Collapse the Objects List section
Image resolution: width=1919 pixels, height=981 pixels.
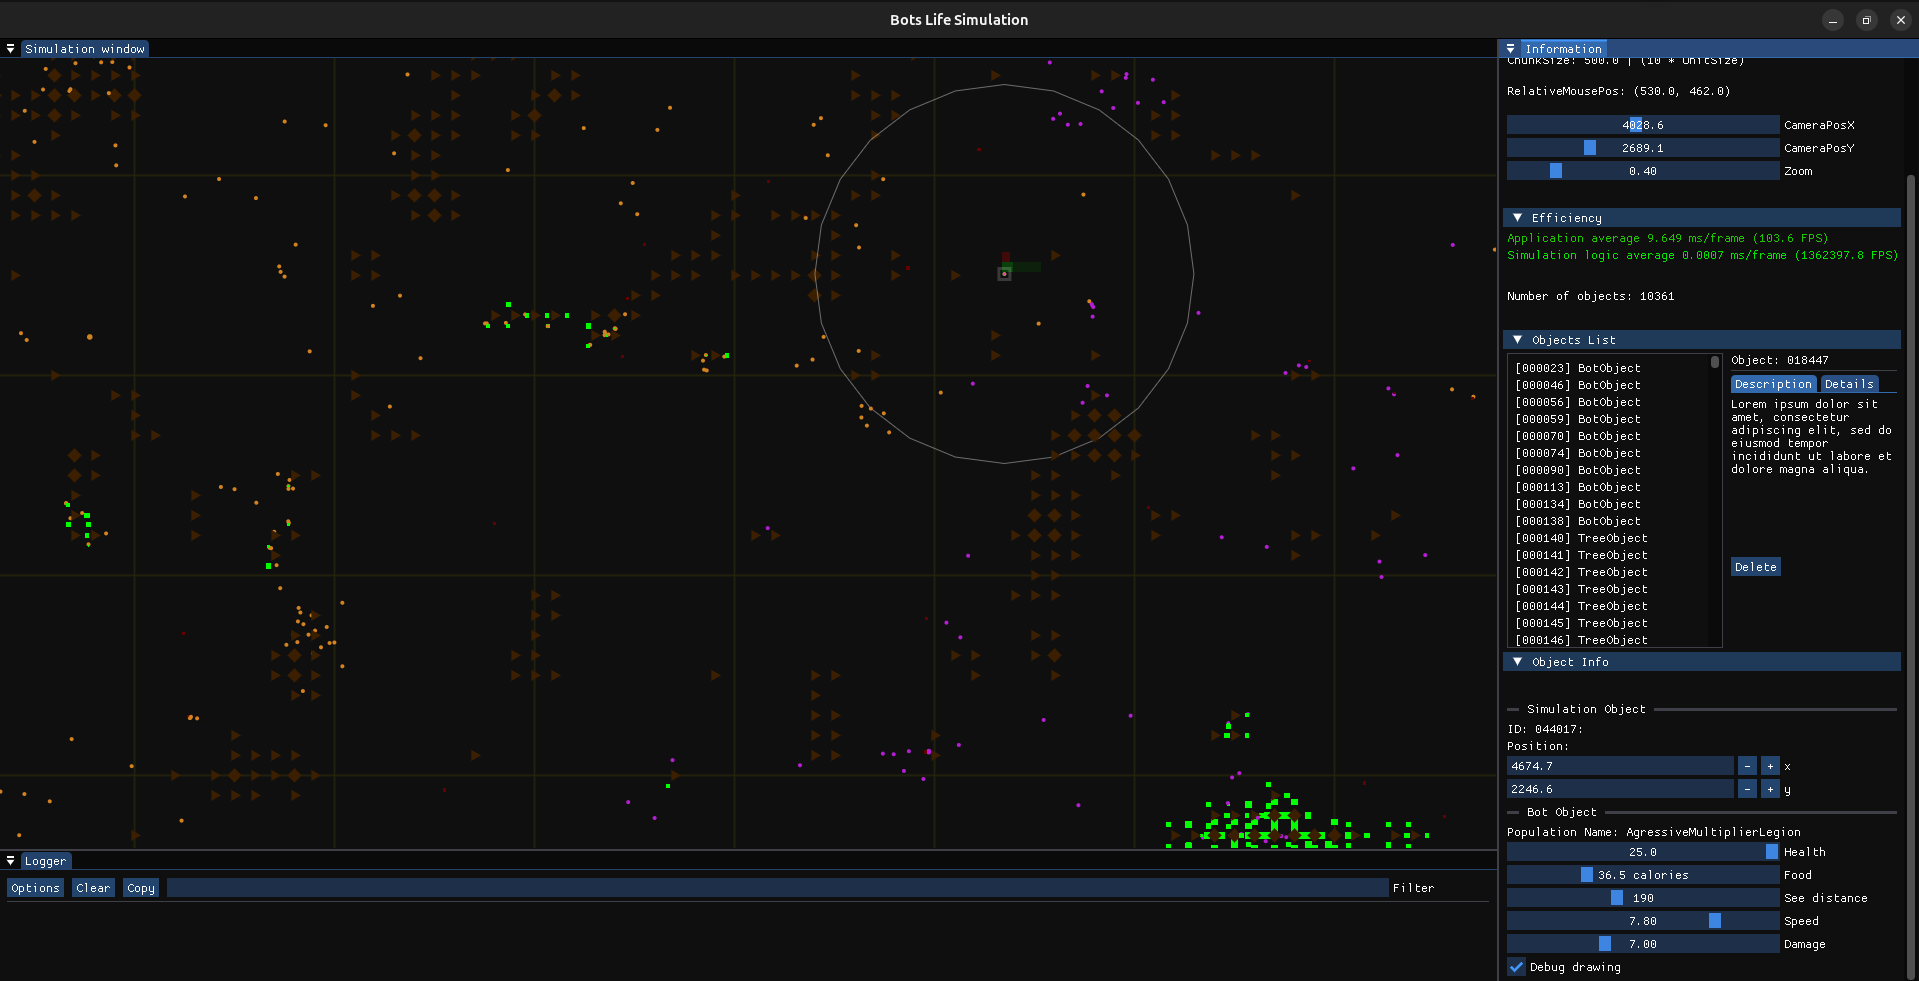(x=1518, y=339)
